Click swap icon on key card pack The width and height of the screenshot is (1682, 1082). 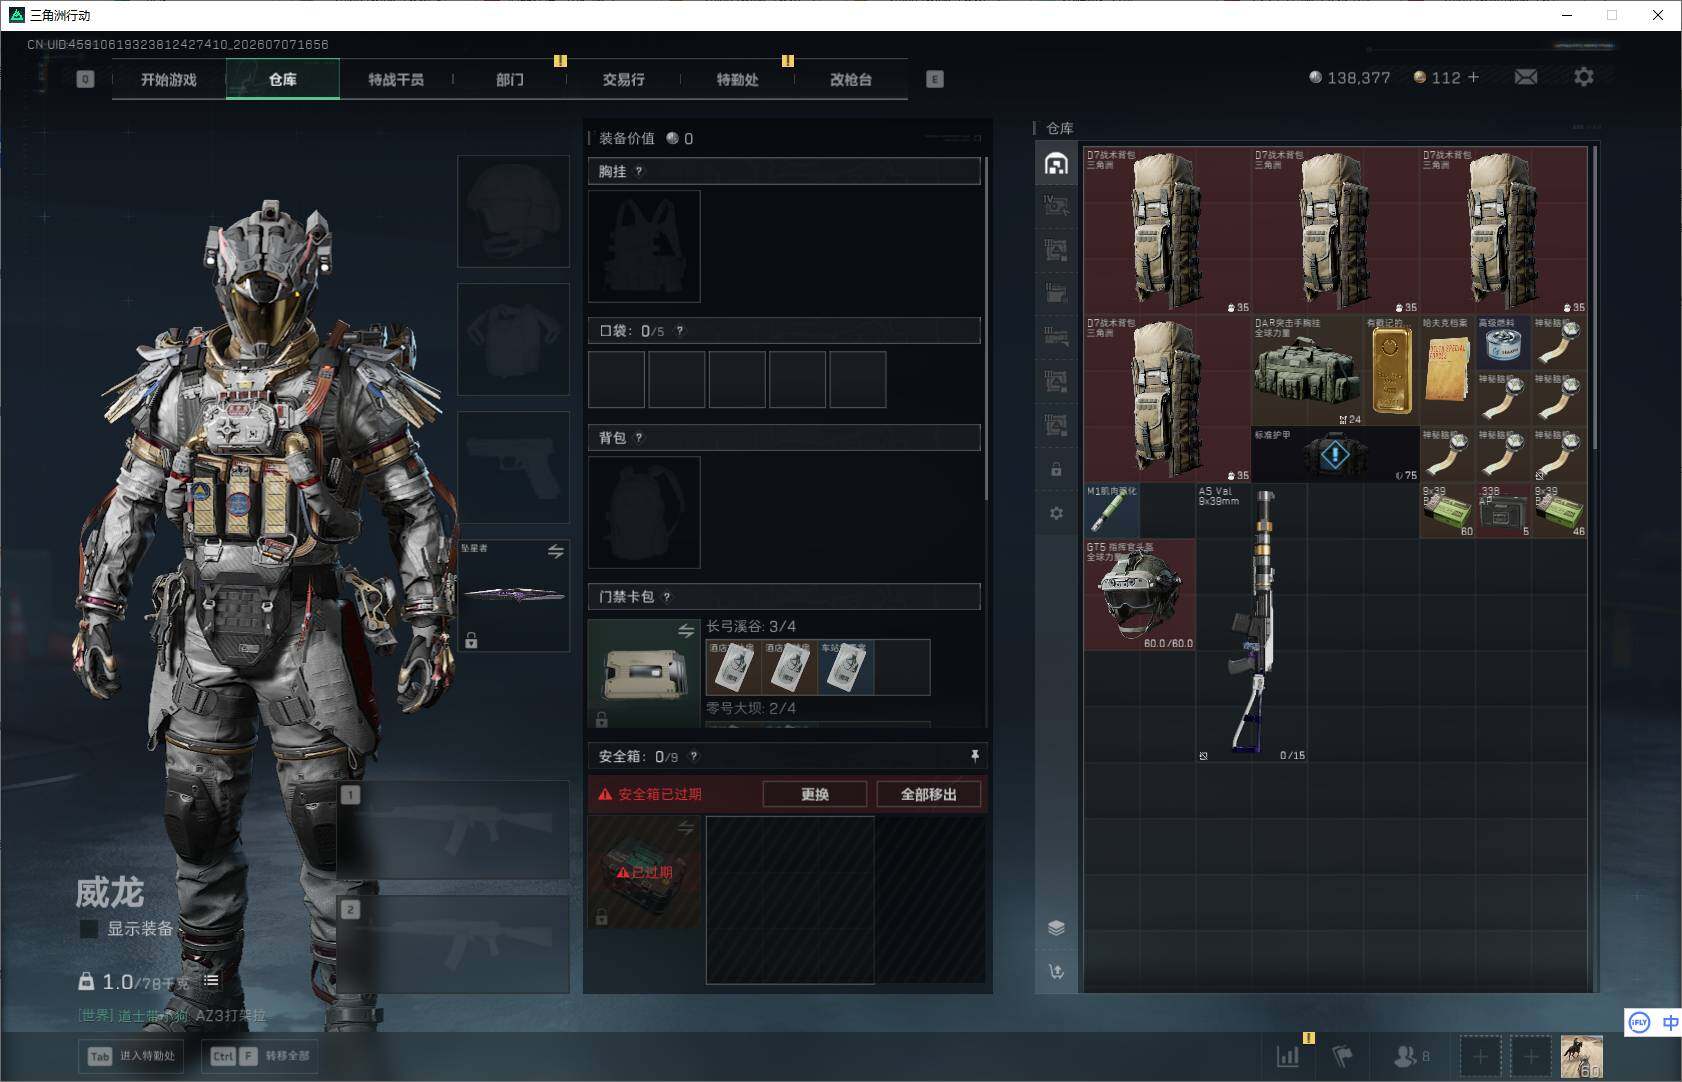(x=686, y=630)
